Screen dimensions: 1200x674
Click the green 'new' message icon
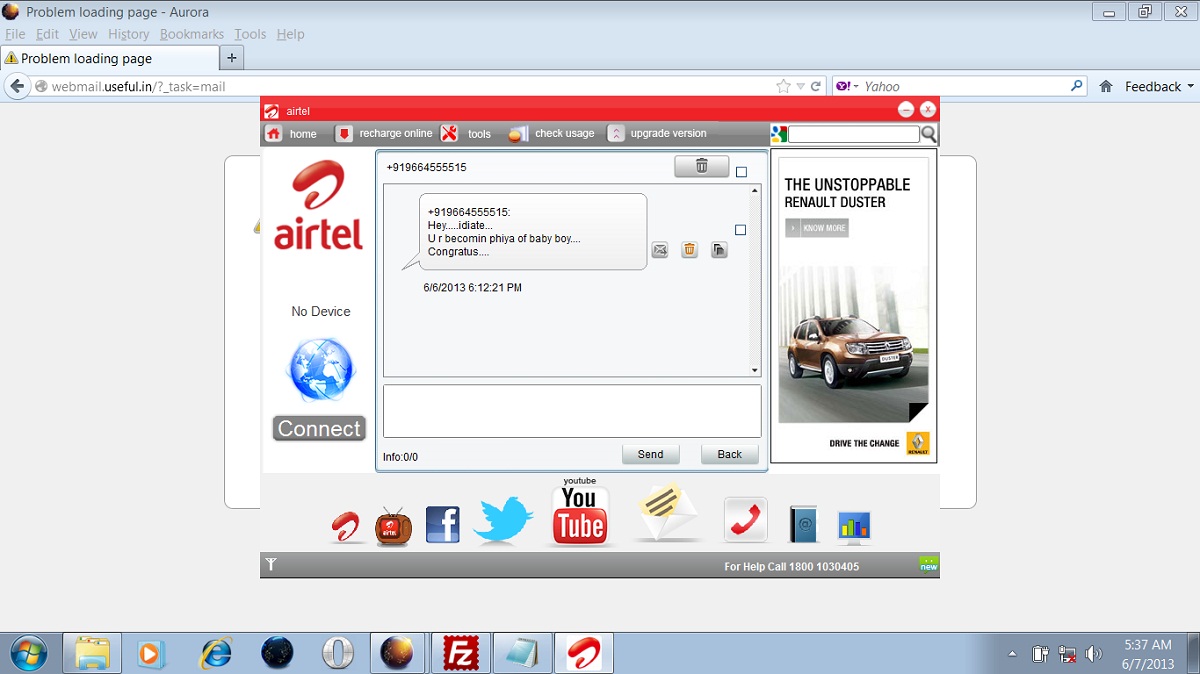[x=929, y=565]
